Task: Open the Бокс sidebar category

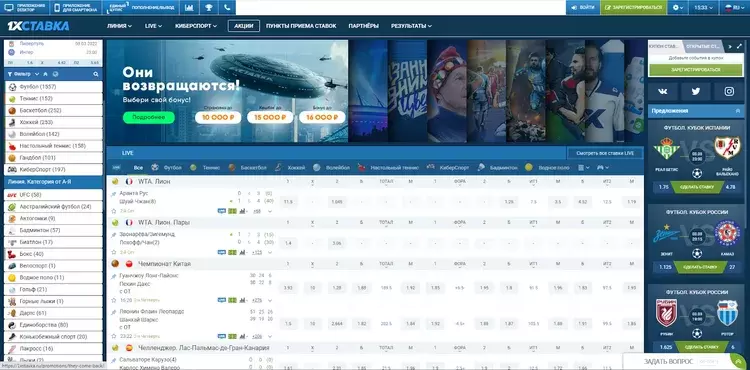Action: pyautogui.click(x=54, y=254)
